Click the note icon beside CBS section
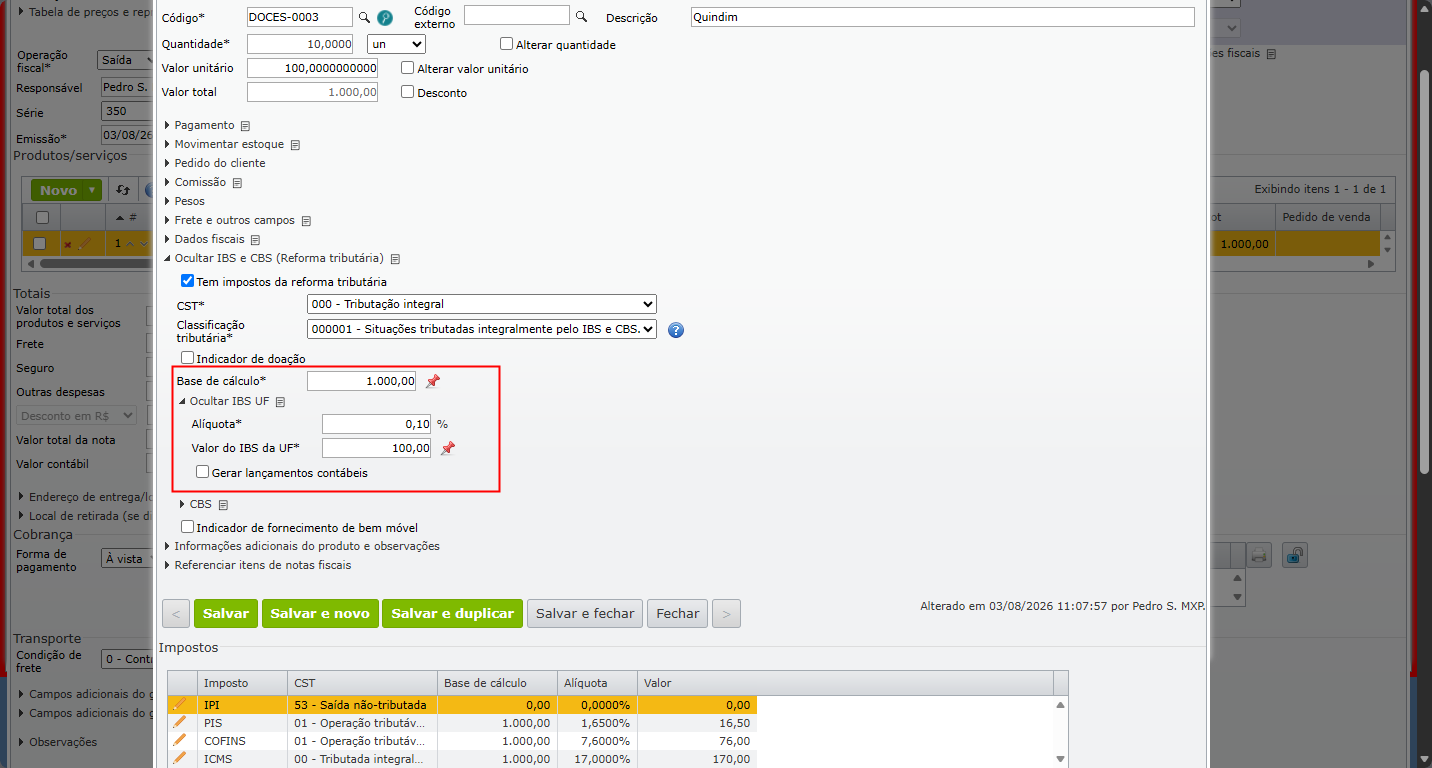The width and height of the screenshot is (1432, 768). 223,505
